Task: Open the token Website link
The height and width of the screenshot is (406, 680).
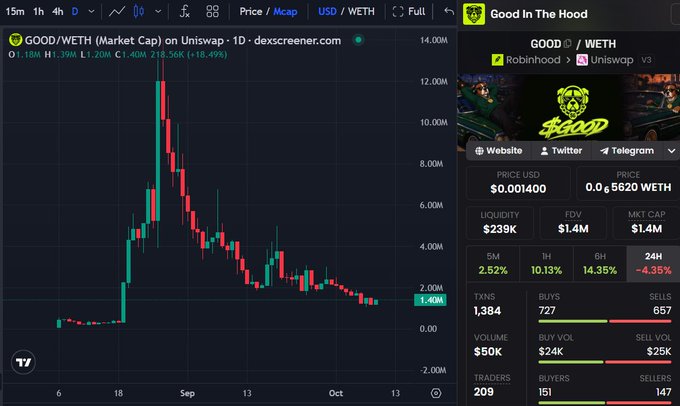Action: click(498, 151)
